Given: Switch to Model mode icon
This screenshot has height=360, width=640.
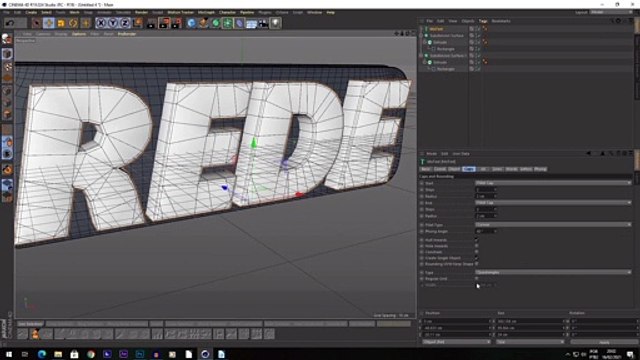Looking at the screenshot, I should coord(7,53).
